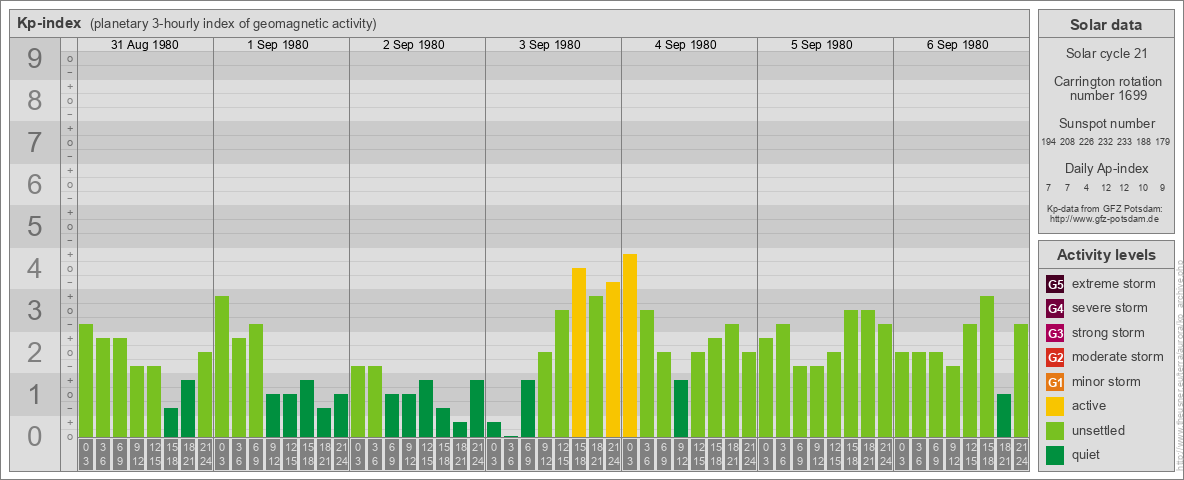Open the http://www.gfz-potsdam.de link

coord(1104,218)
